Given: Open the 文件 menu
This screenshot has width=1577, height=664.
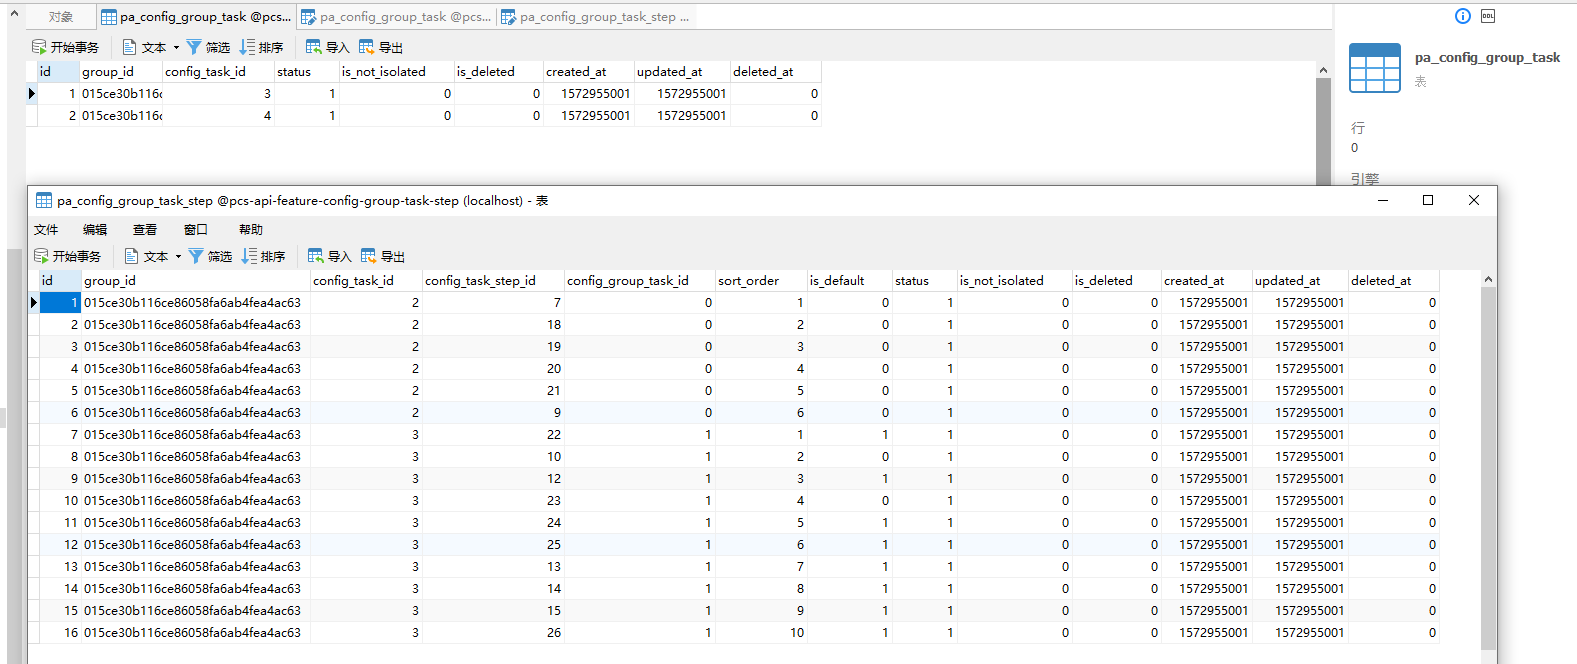Looking at the screenshot, I should click(x=46, y=229).
